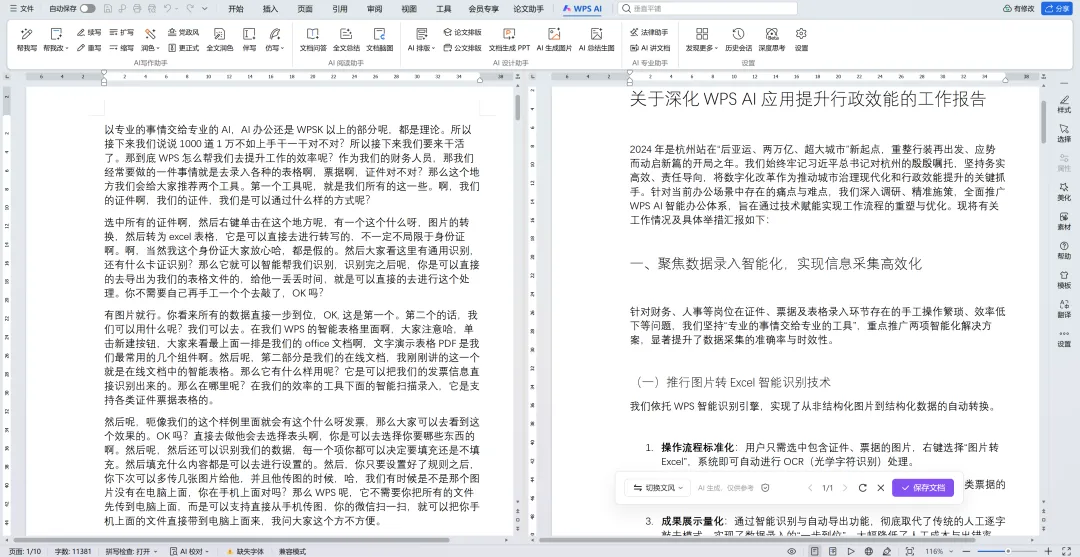Switch to the 开始 home tab
Viewport: 1080px width, 557px height.
(x=236, y=8)
